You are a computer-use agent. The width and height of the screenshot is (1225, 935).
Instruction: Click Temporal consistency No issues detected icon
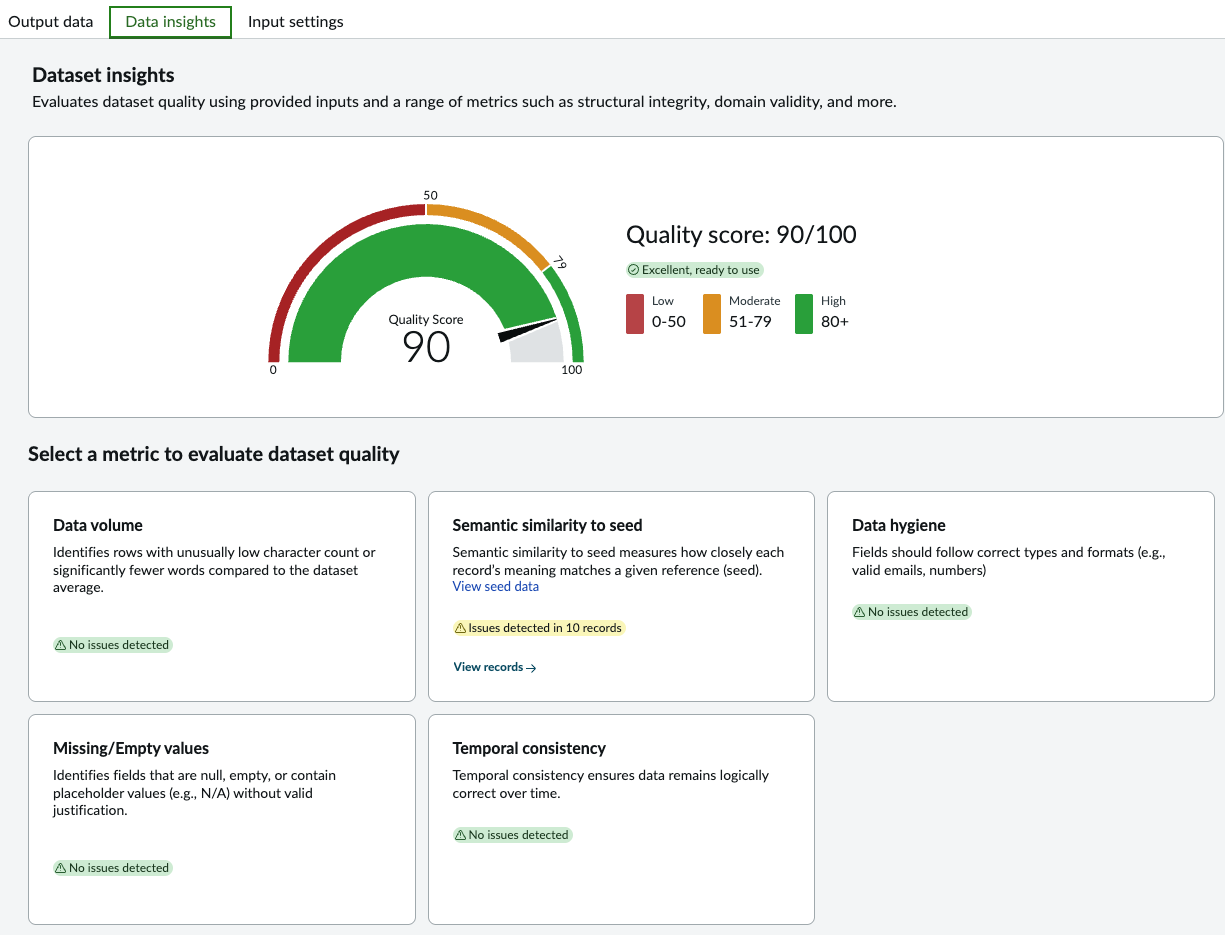pyautogui.click(x=461, y=835)
